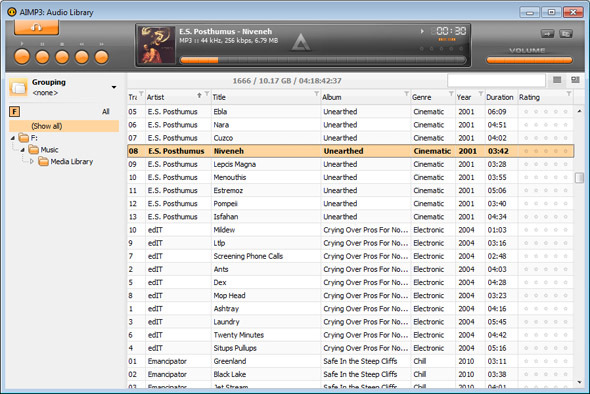Select the track titled Nara
The height and width of the screenshot is (394, 590).
click(x=350, y=125)
